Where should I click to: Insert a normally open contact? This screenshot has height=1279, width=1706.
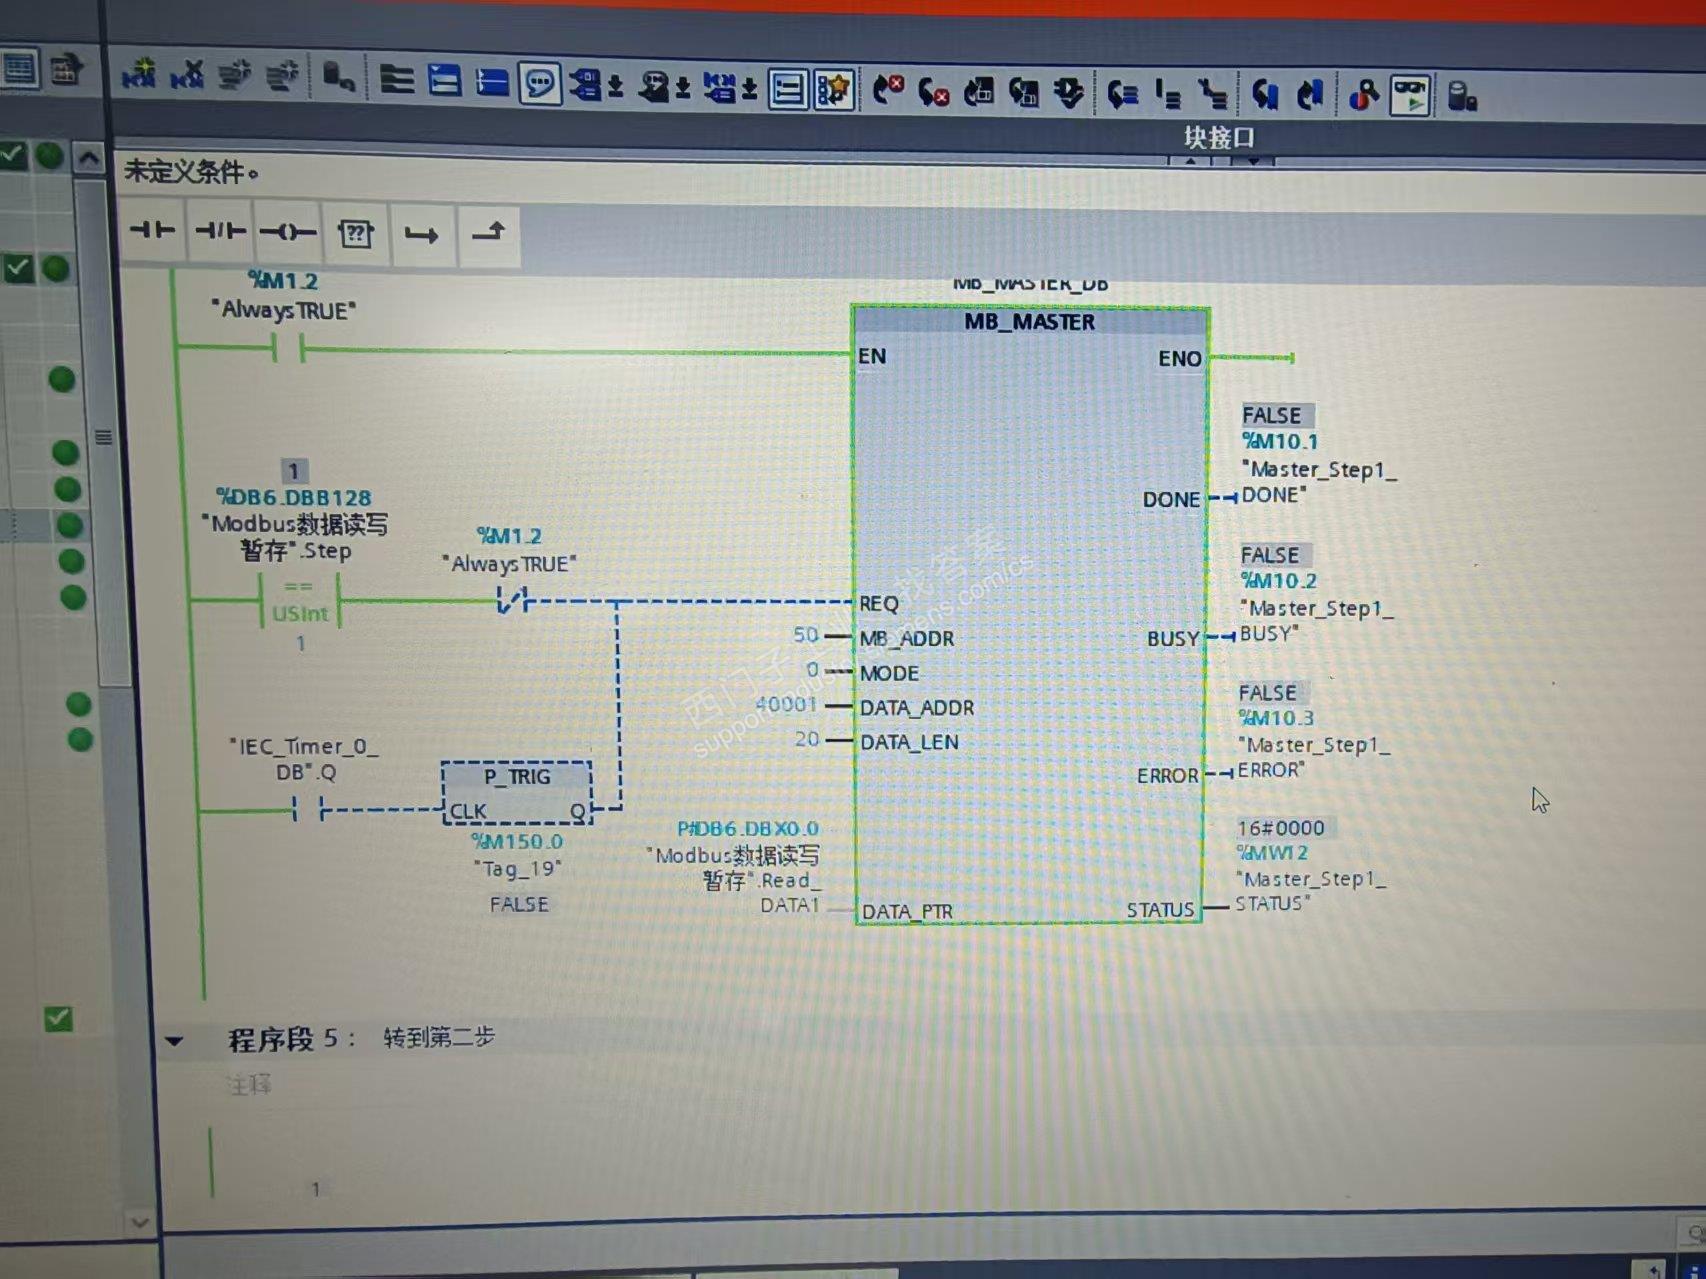[x=153, y=231]
